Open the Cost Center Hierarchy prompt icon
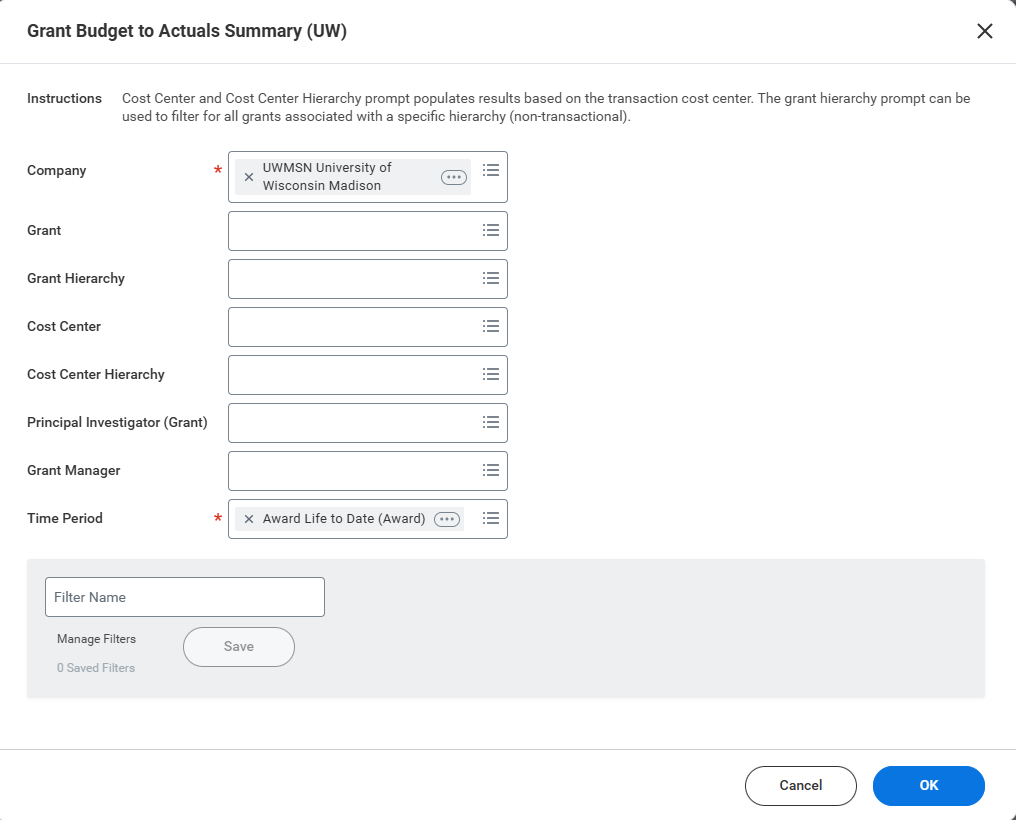1016x820 pixels. pos(490,374)
